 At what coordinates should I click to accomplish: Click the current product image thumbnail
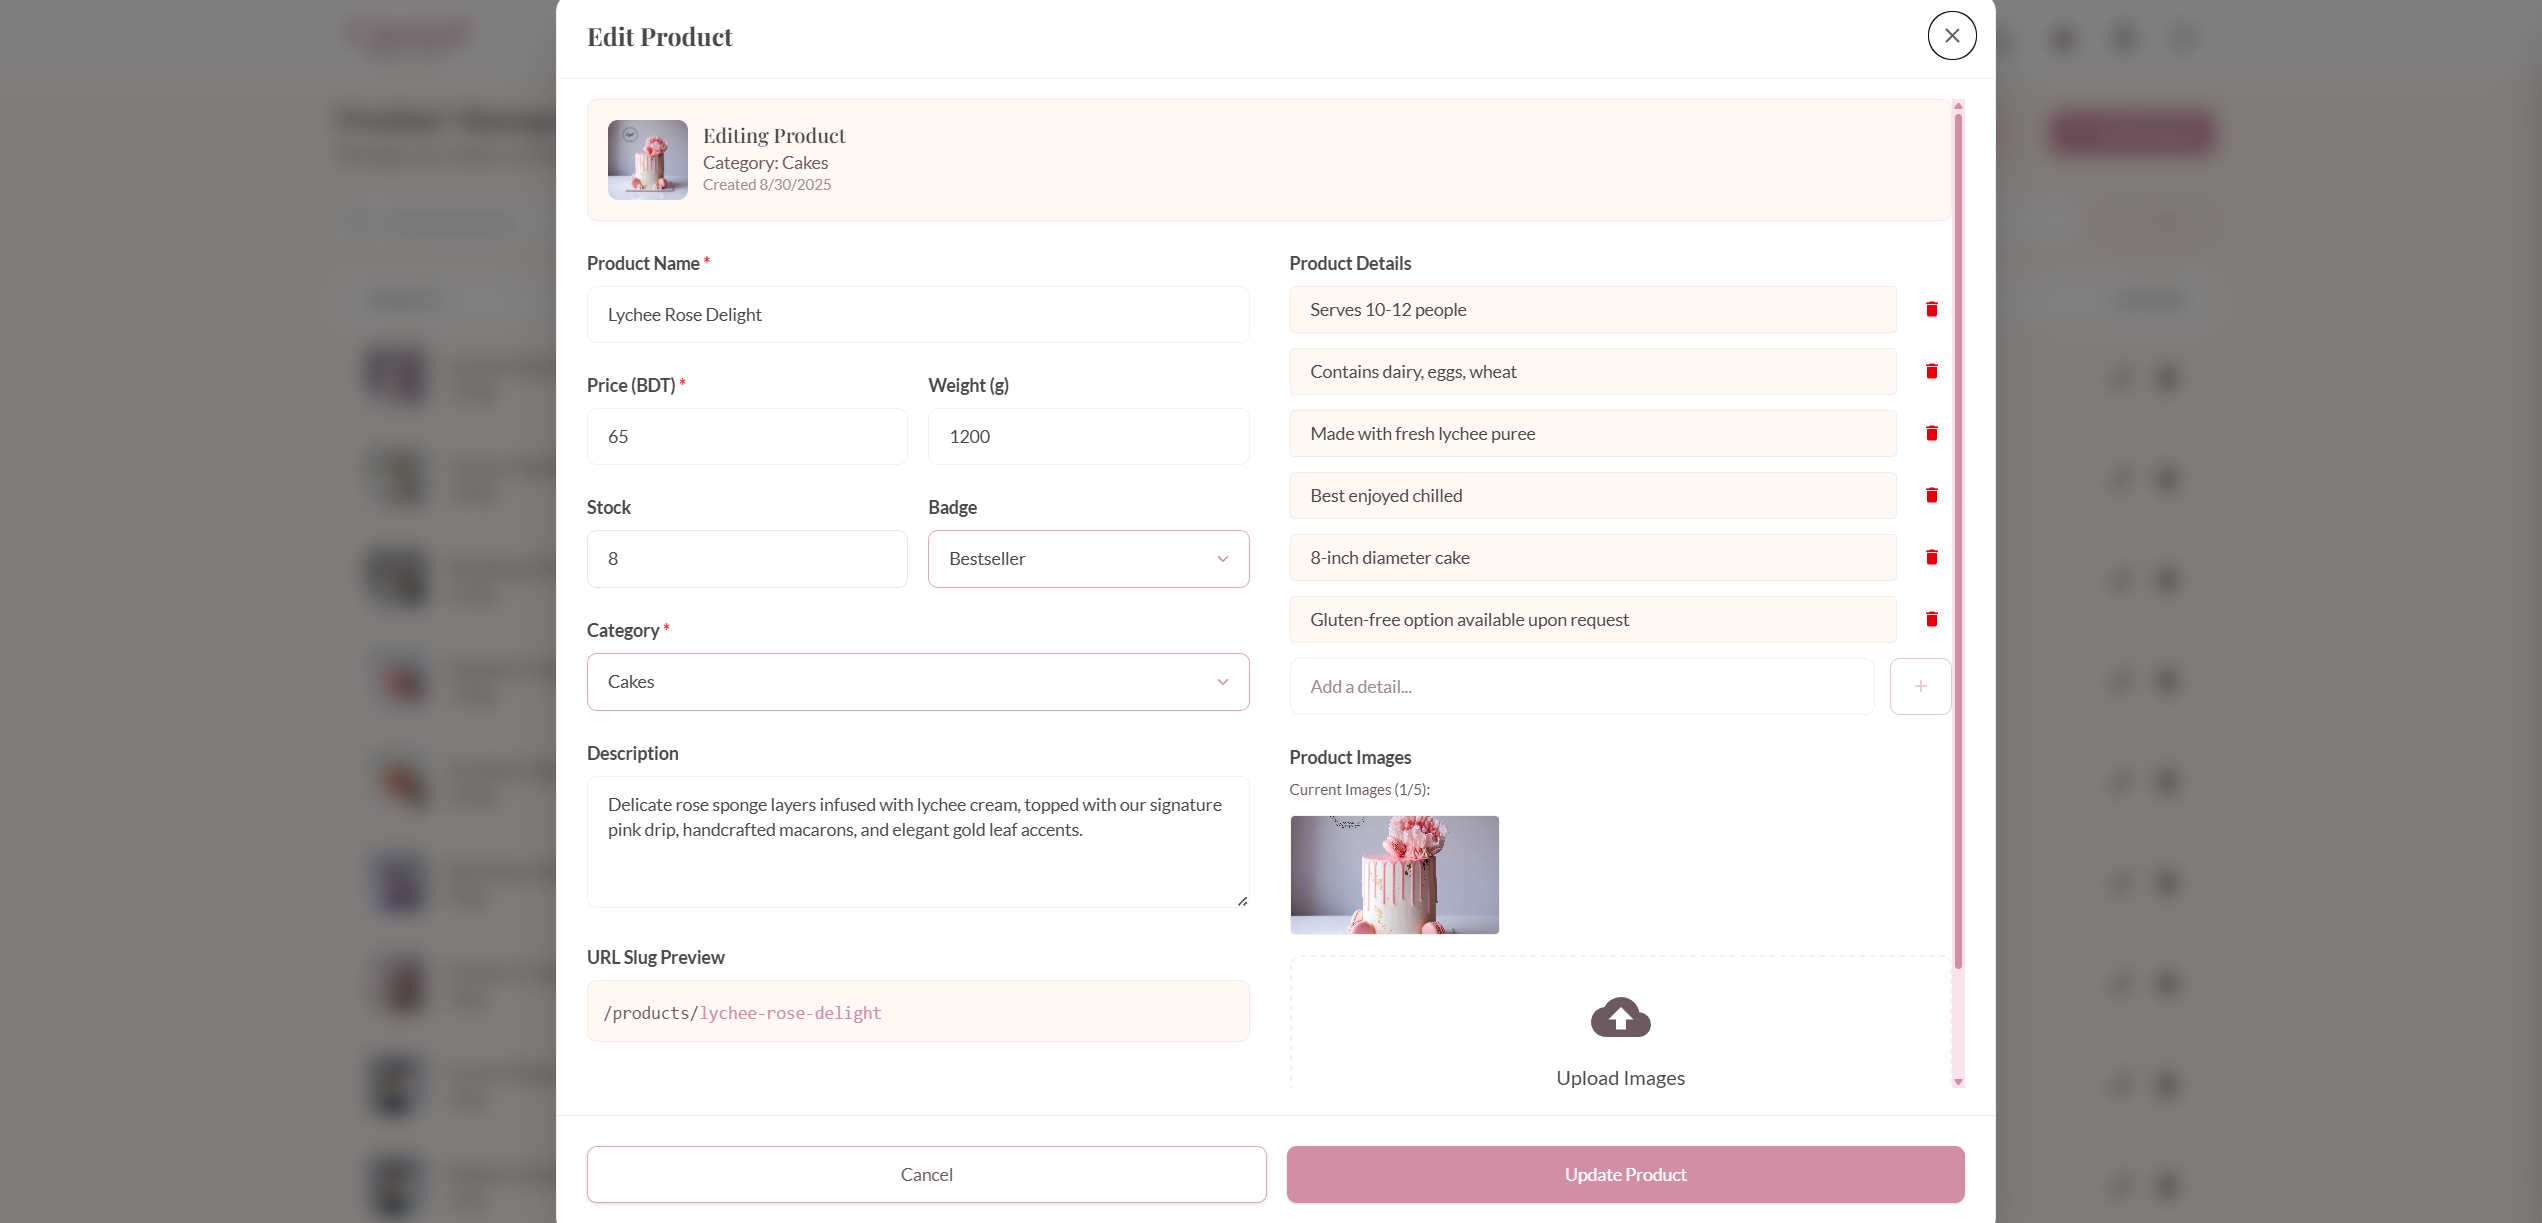[1394, 874]
